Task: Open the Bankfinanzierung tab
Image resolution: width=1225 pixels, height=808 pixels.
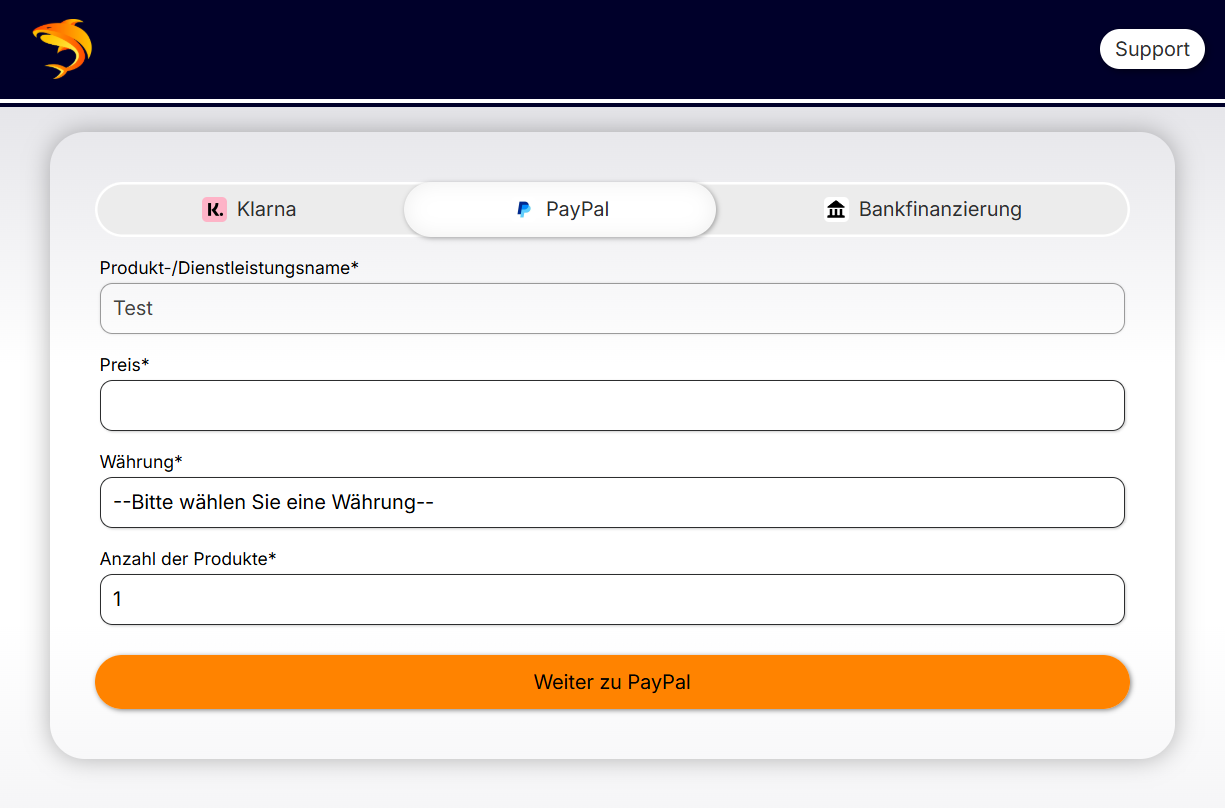Action: pos(922,209)
